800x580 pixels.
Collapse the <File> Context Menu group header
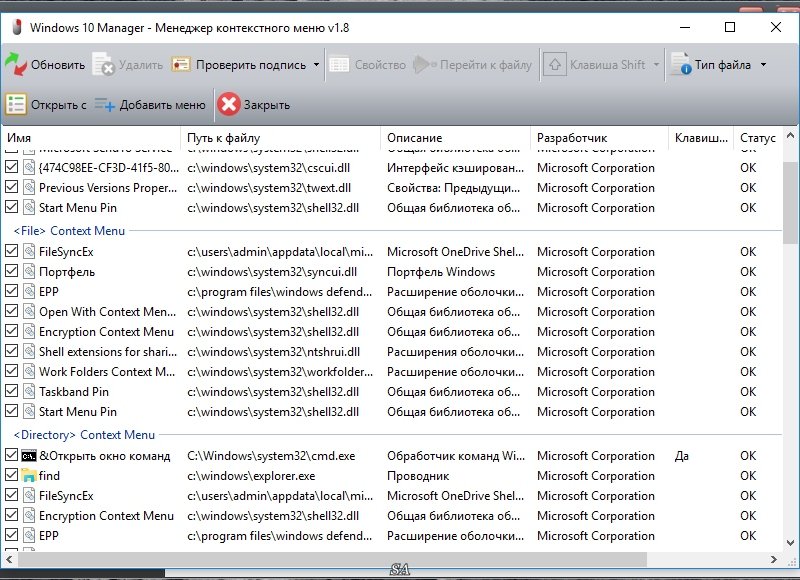[x=69, y=231]
